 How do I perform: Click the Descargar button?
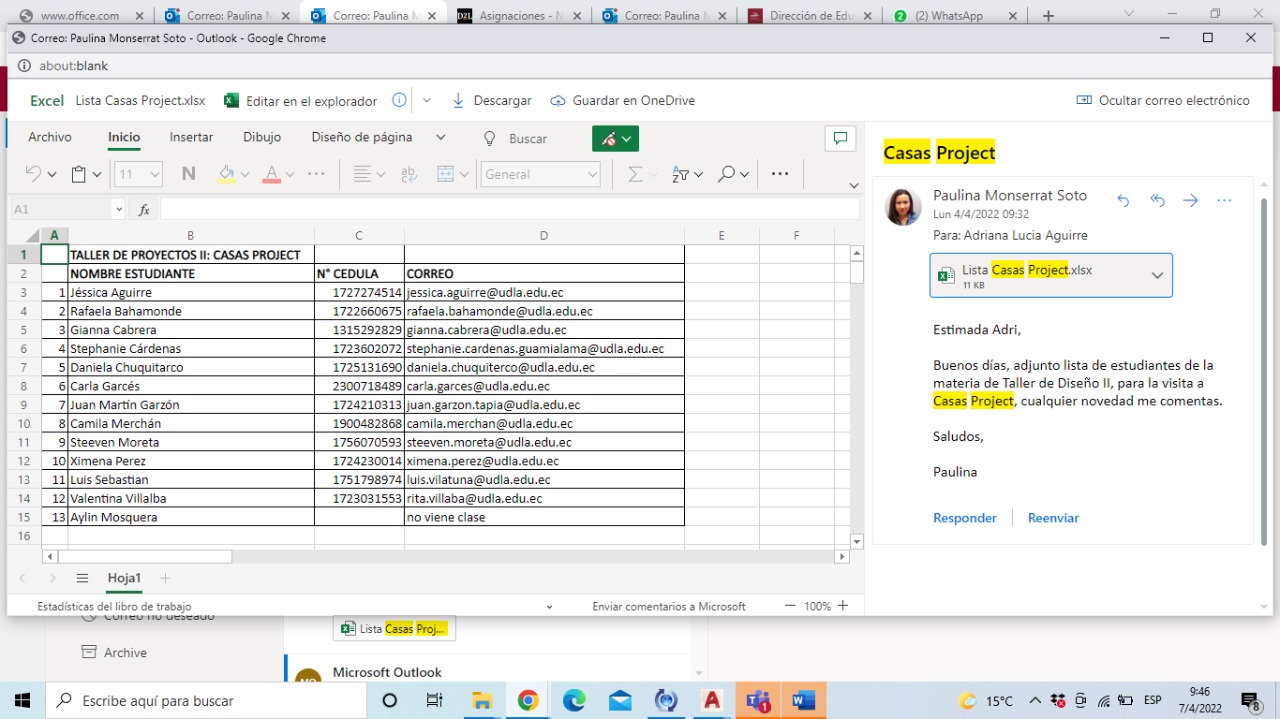pyautogui.click(x=492, y=100)
